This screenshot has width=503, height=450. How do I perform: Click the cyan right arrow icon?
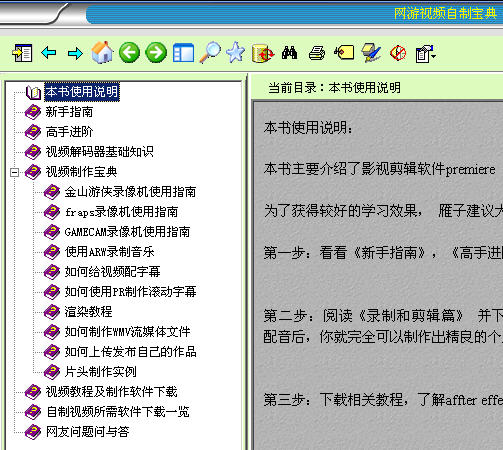[75, 53]
